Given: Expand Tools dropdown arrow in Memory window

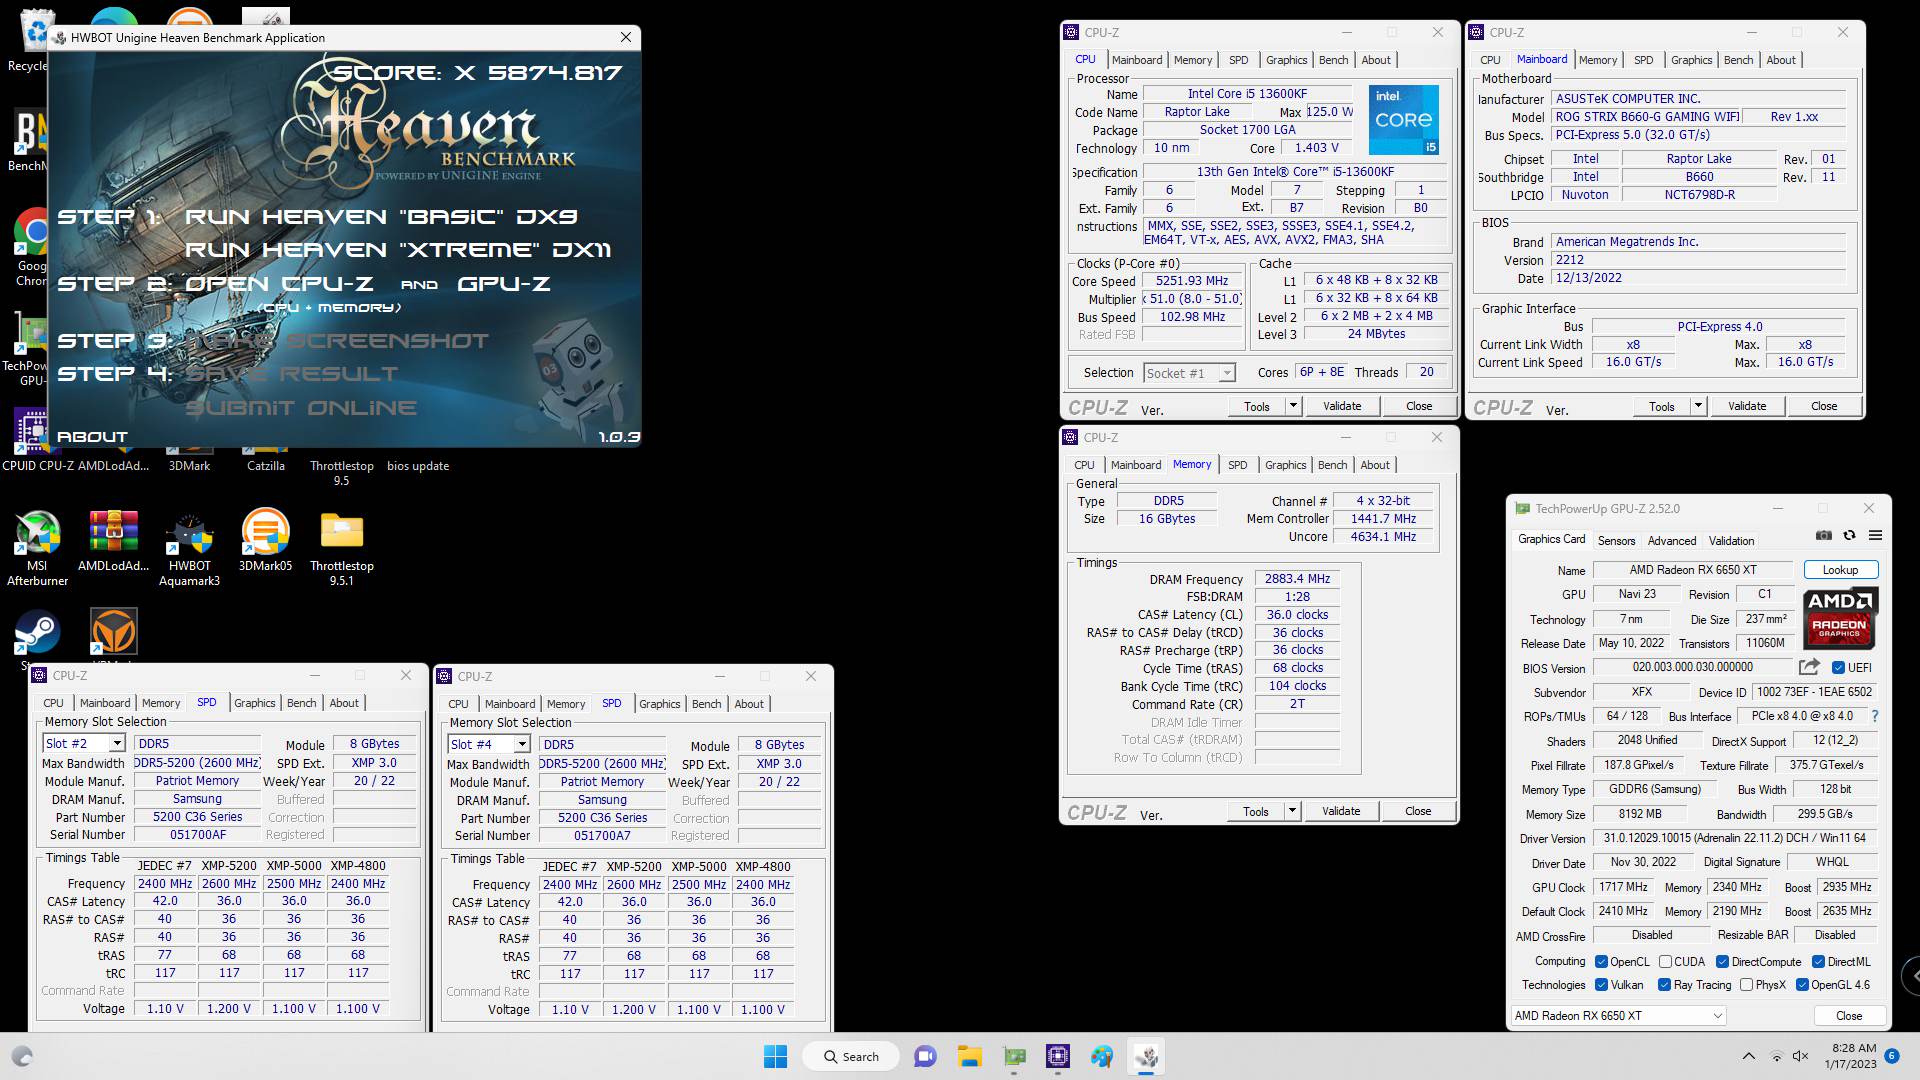Looking at the screenshot, I should coord(1292,811).
